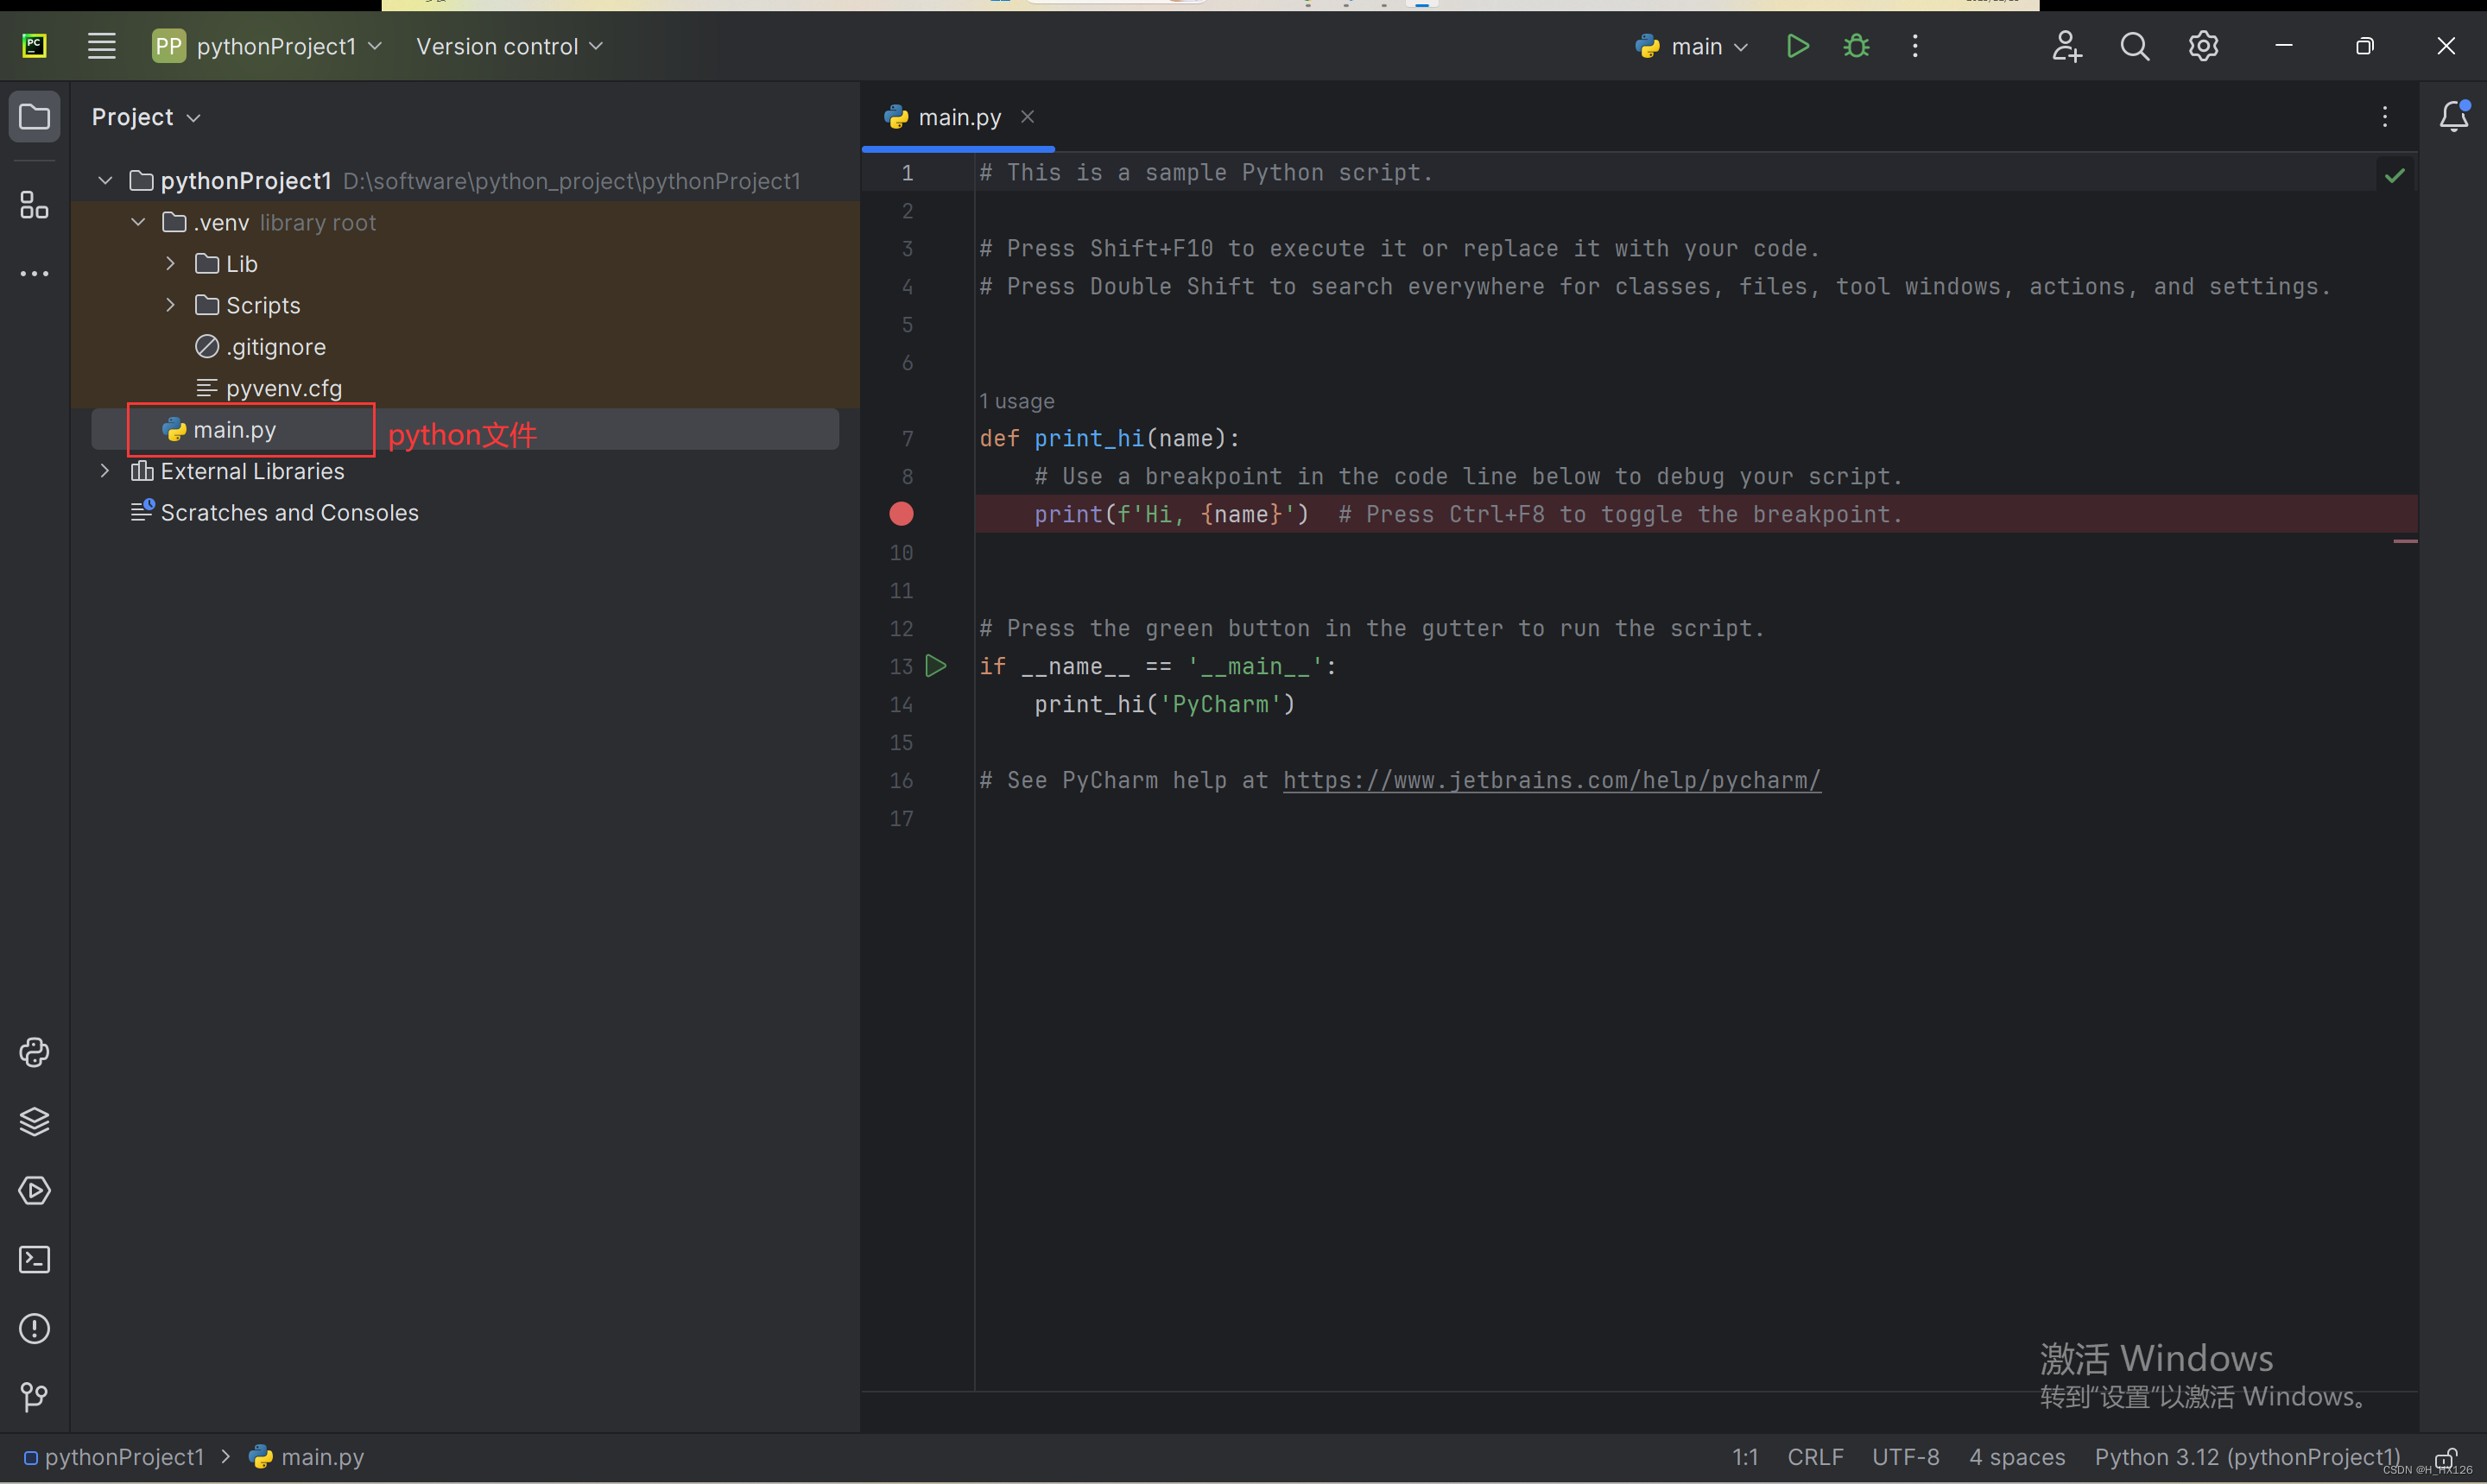Open editor tab options menu

(2385, 117)
